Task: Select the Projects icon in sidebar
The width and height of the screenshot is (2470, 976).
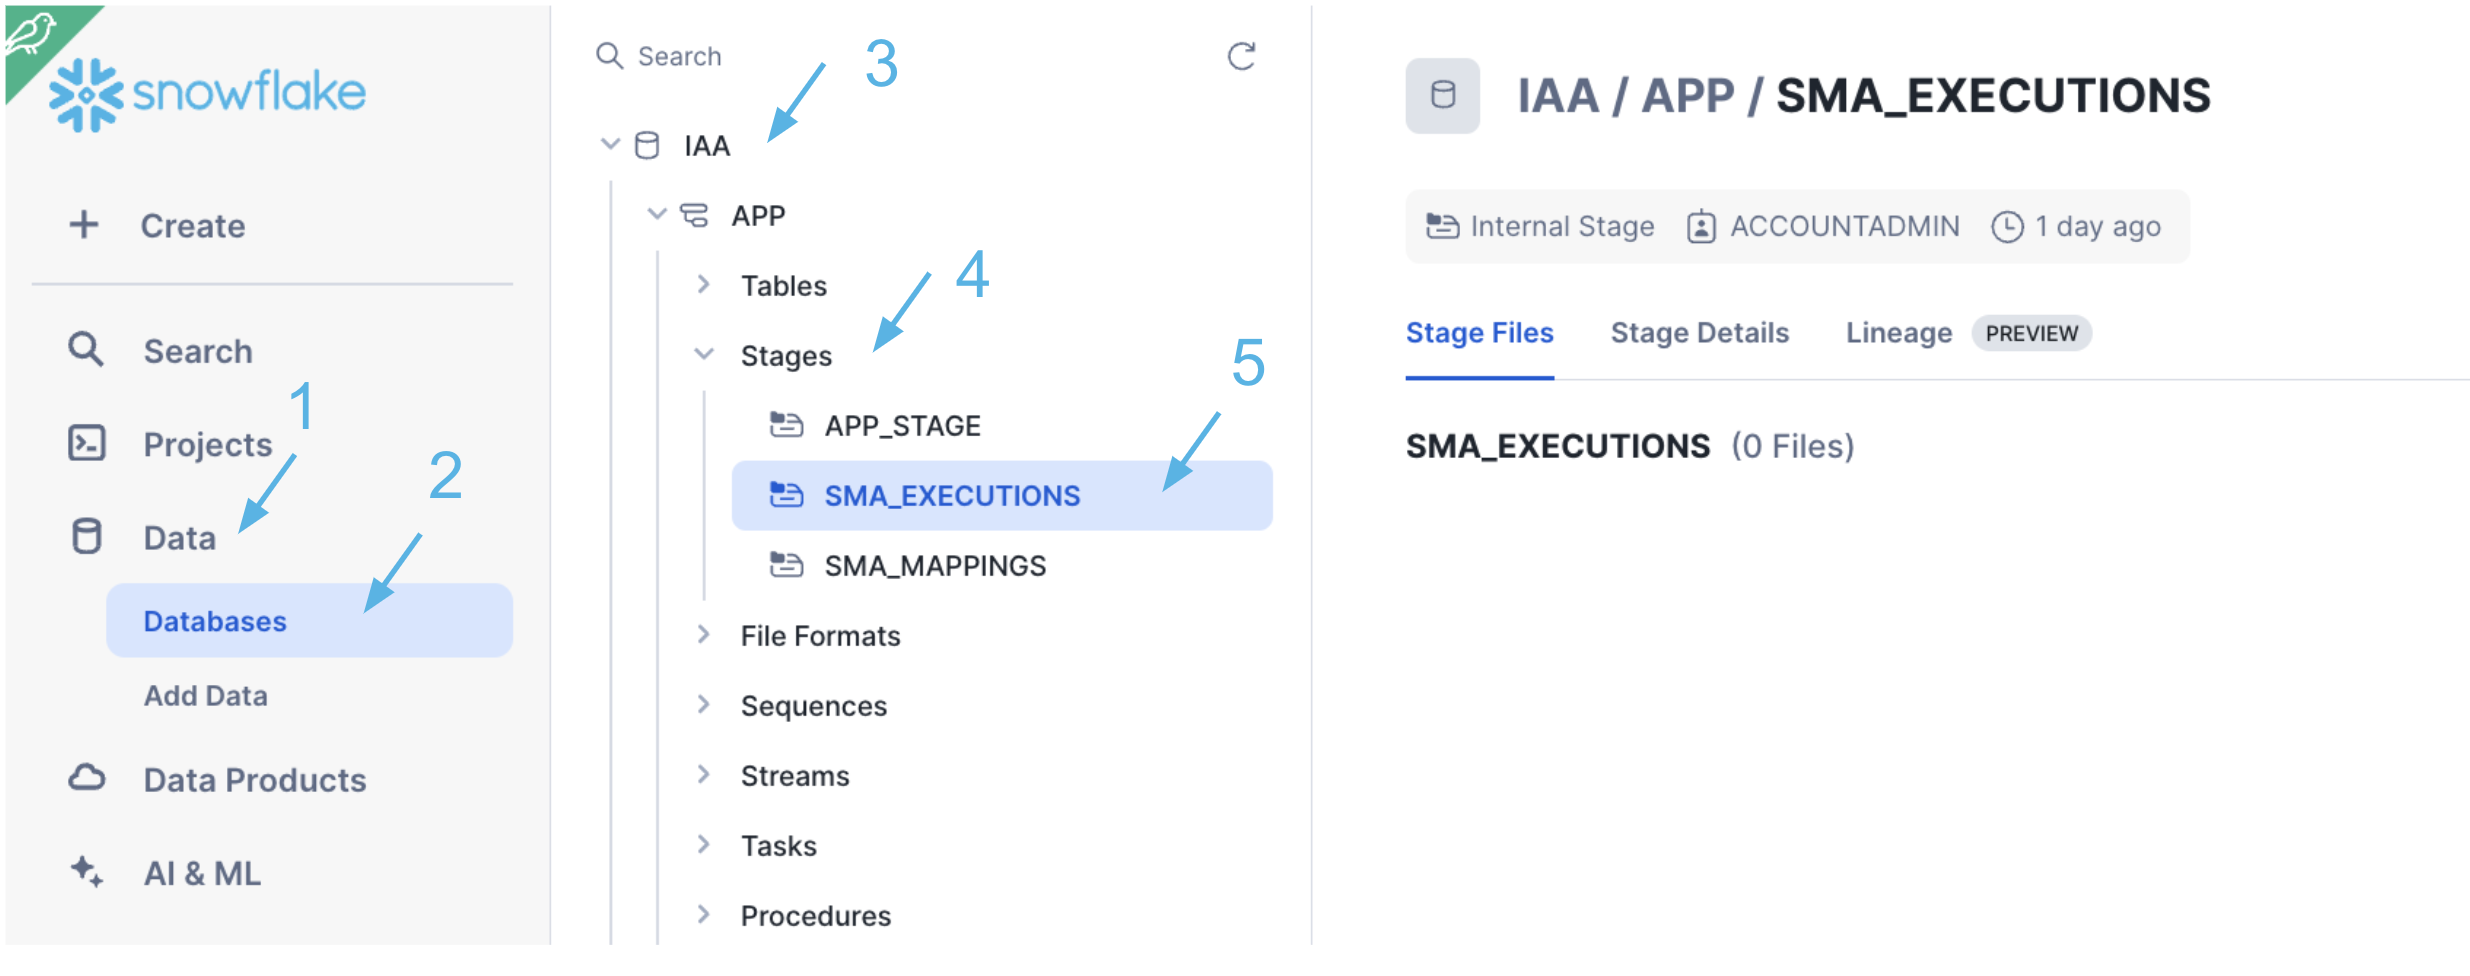Action: pyautogui.click(x=87, y=443)
